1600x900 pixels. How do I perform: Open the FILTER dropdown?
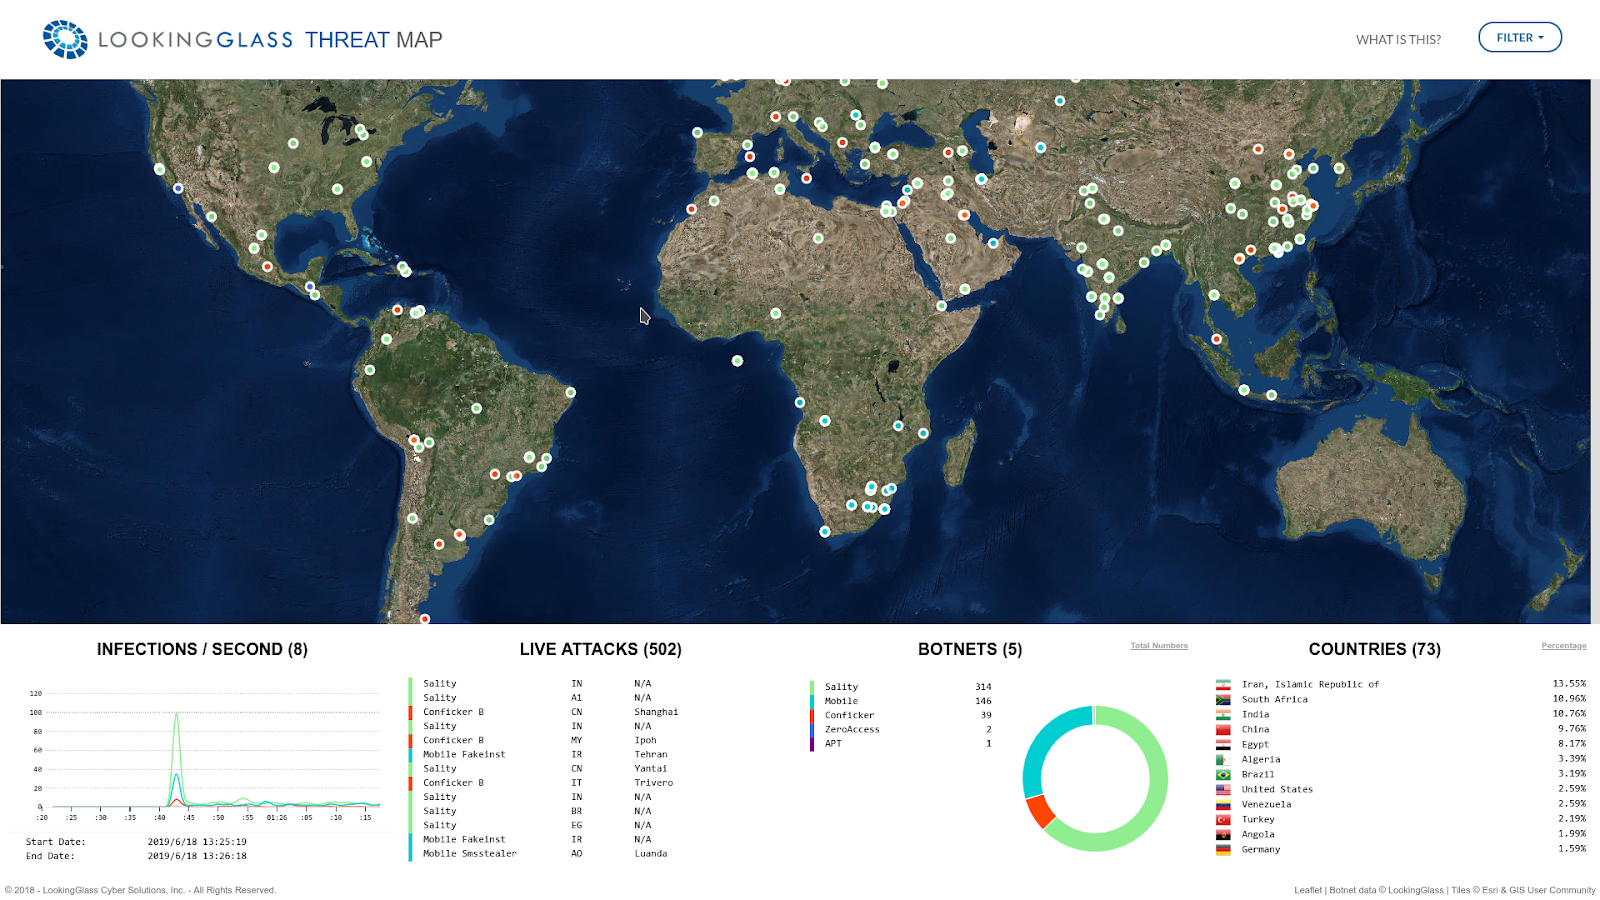(x=1519, y=37)
